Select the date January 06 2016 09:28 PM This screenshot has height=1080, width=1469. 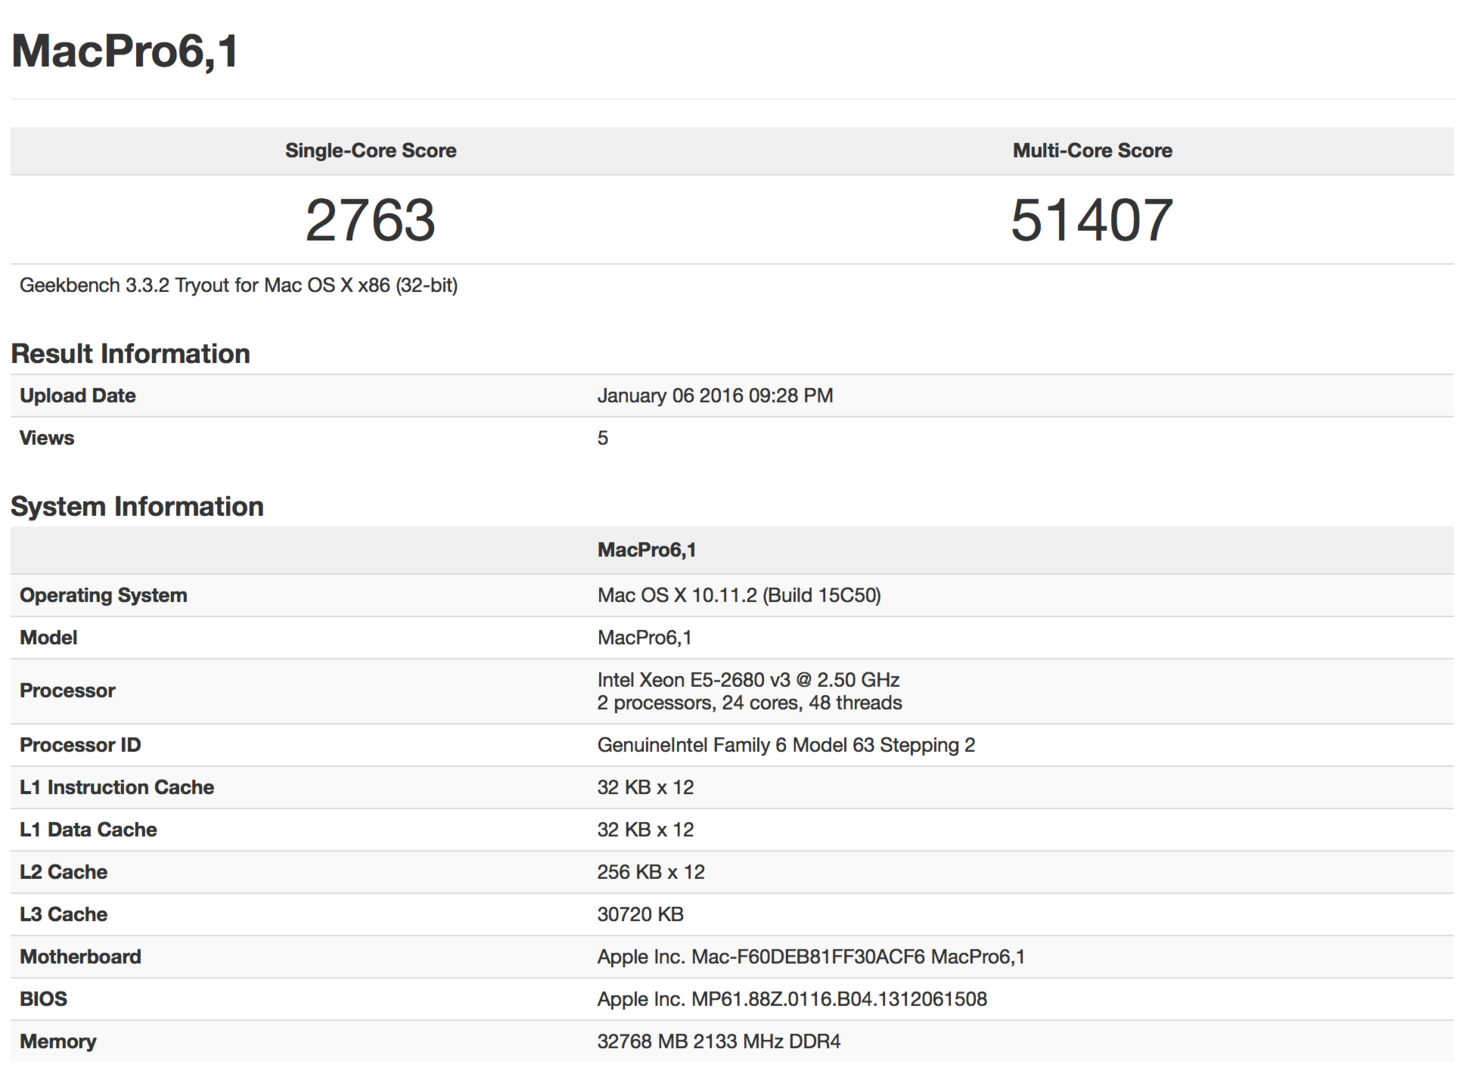coord(715,396)
